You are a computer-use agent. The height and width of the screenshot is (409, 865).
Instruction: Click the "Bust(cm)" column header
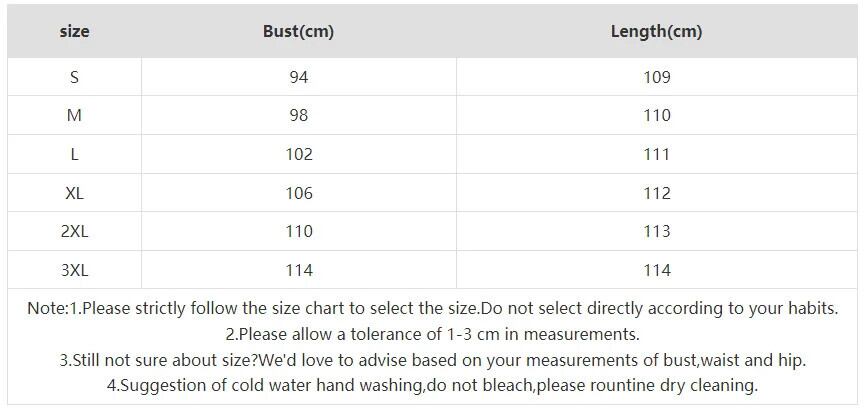point(298,31)
